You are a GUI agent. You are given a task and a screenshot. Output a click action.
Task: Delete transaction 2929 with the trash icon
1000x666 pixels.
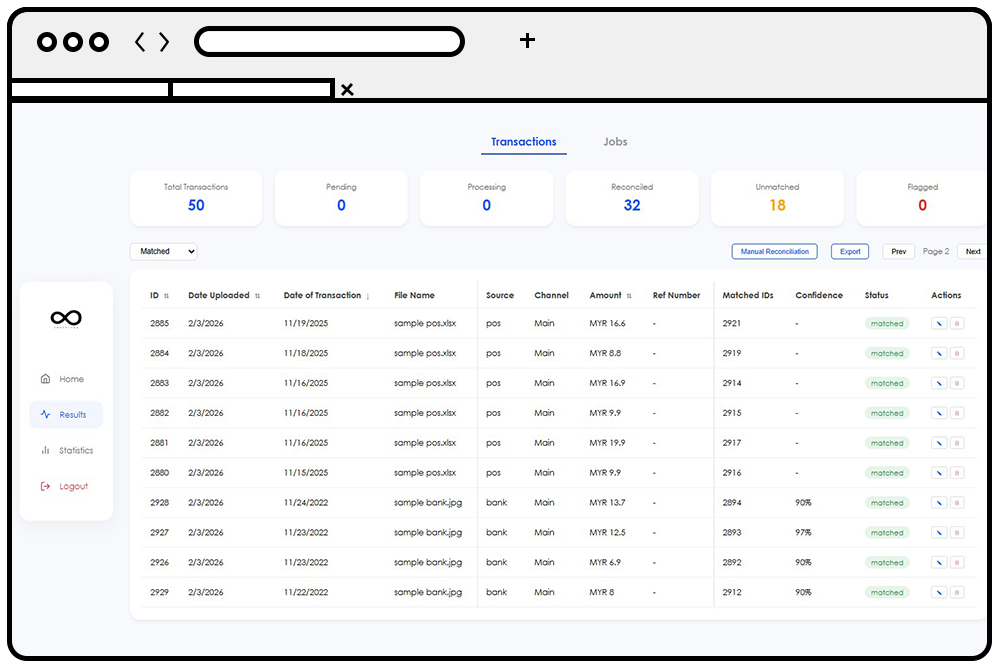pos(957,593)
